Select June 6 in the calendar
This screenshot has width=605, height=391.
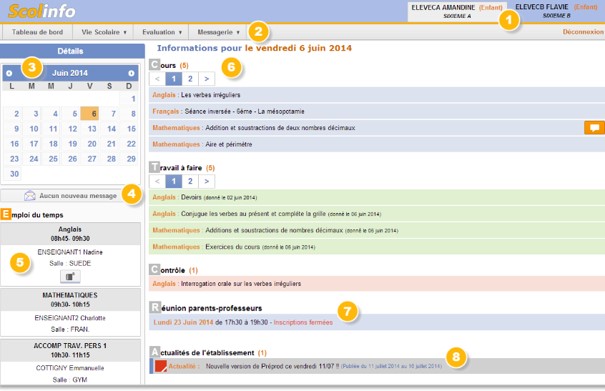click(90, 113)
